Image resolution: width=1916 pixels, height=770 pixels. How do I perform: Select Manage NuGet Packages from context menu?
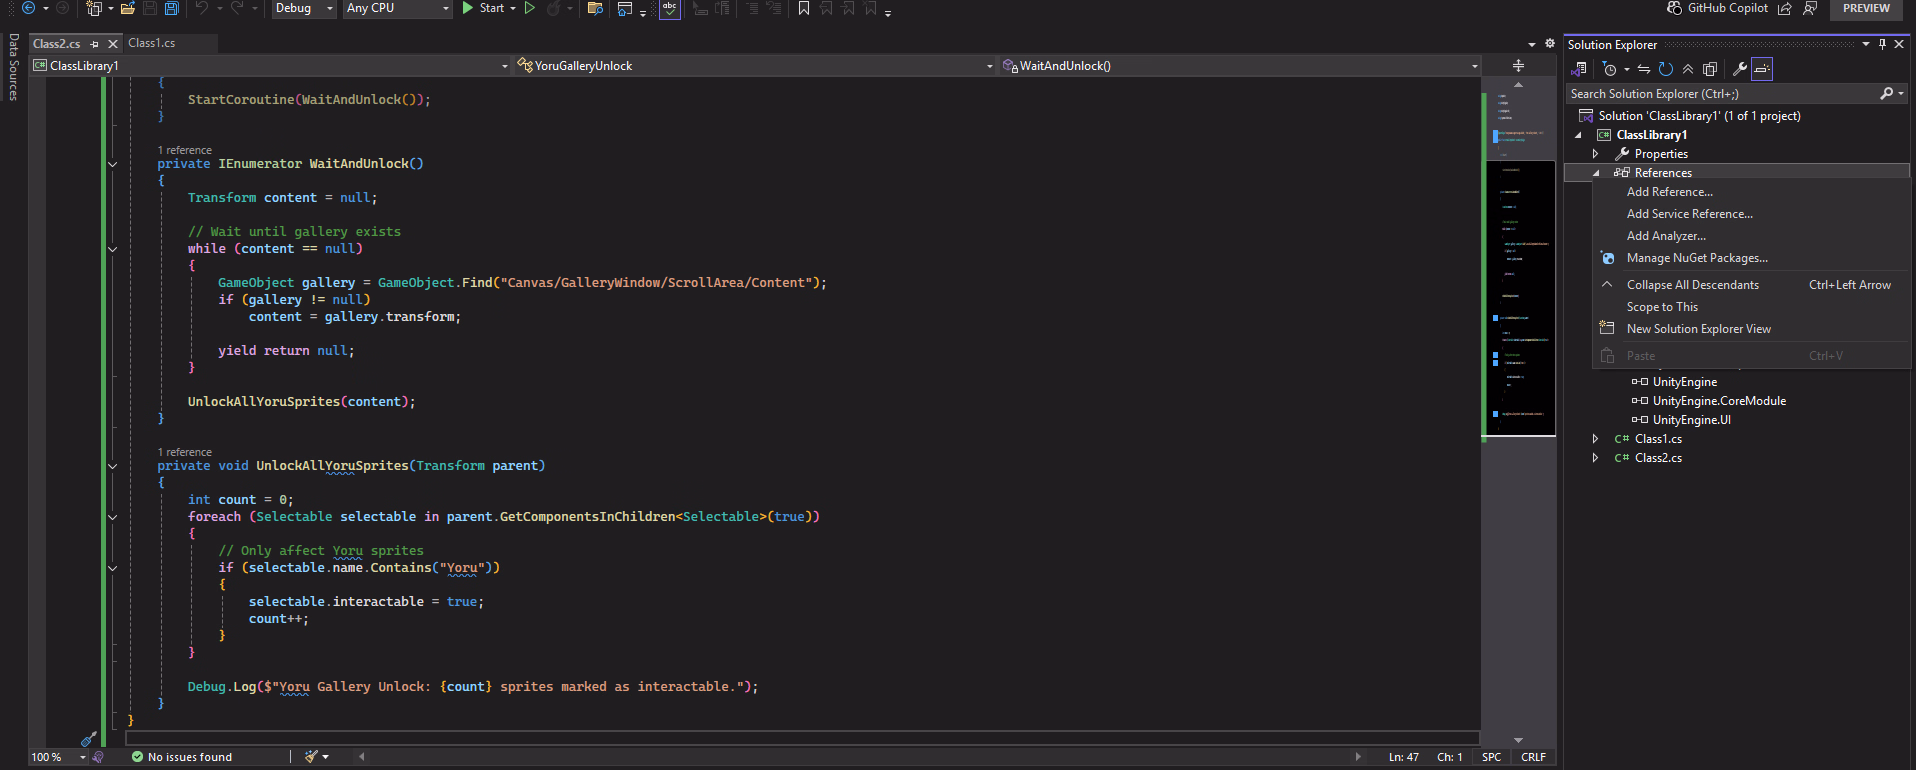tap(1697, 258)
